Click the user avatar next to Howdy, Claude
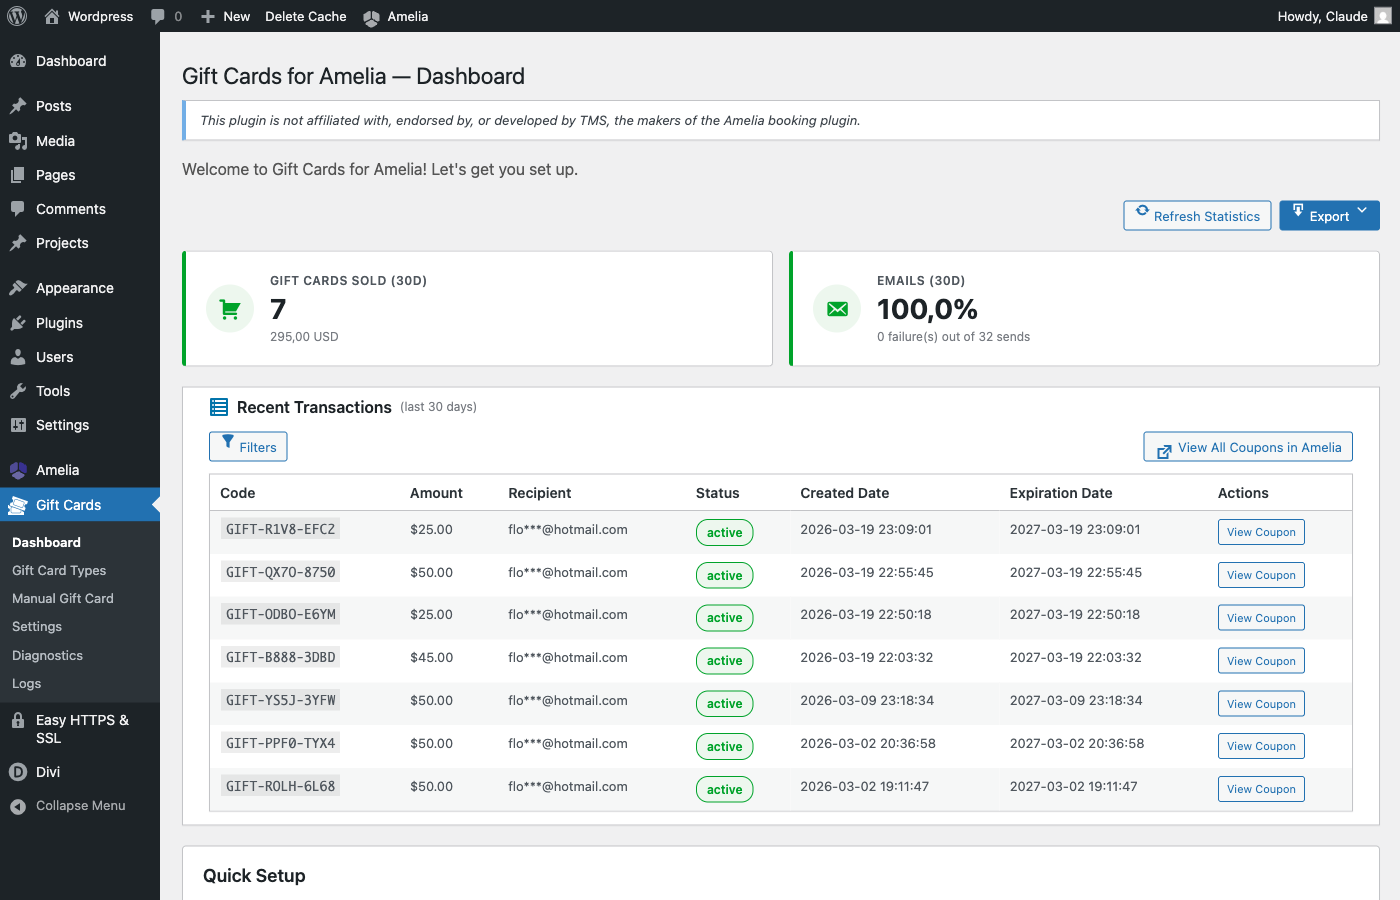 point(1383,16)
